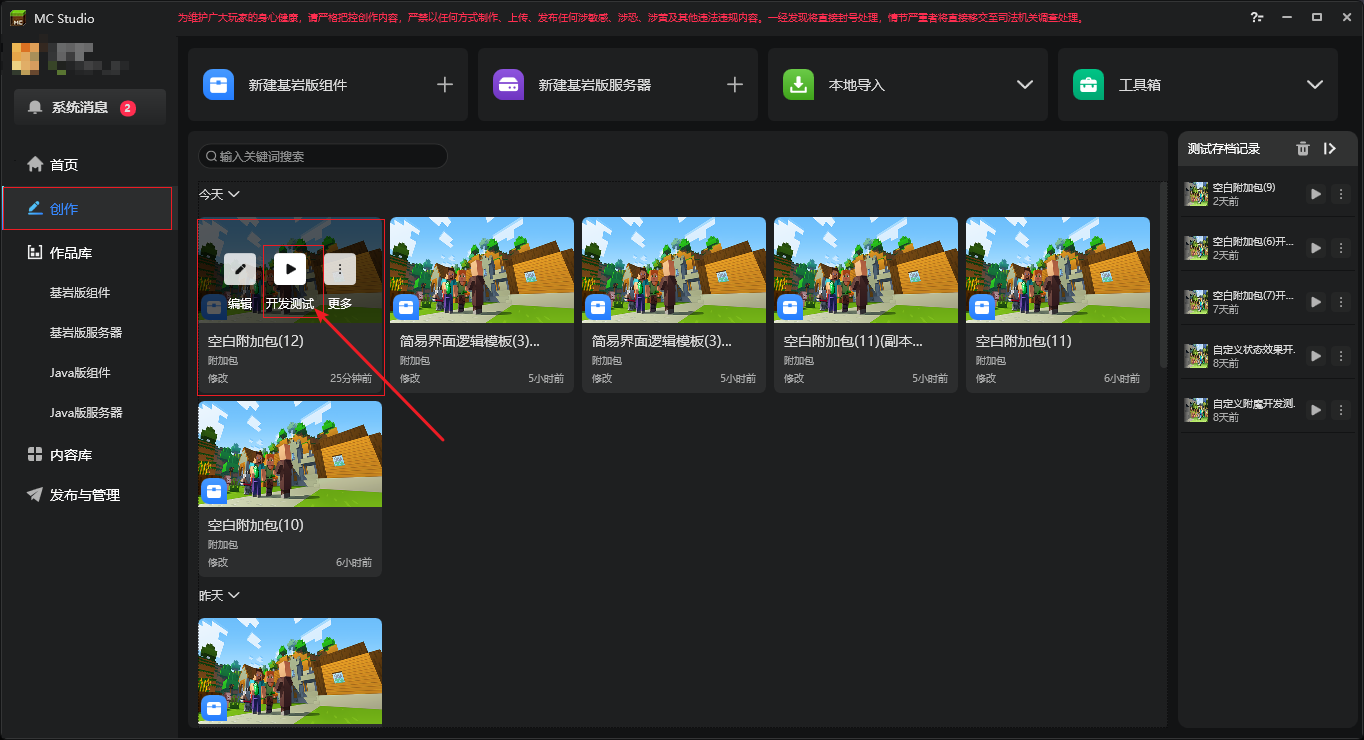Expand the 本地导入 dropdown chevron
Image resolution: width=1364 pixels, height=740 pixels.
(x=1025, y=85)
